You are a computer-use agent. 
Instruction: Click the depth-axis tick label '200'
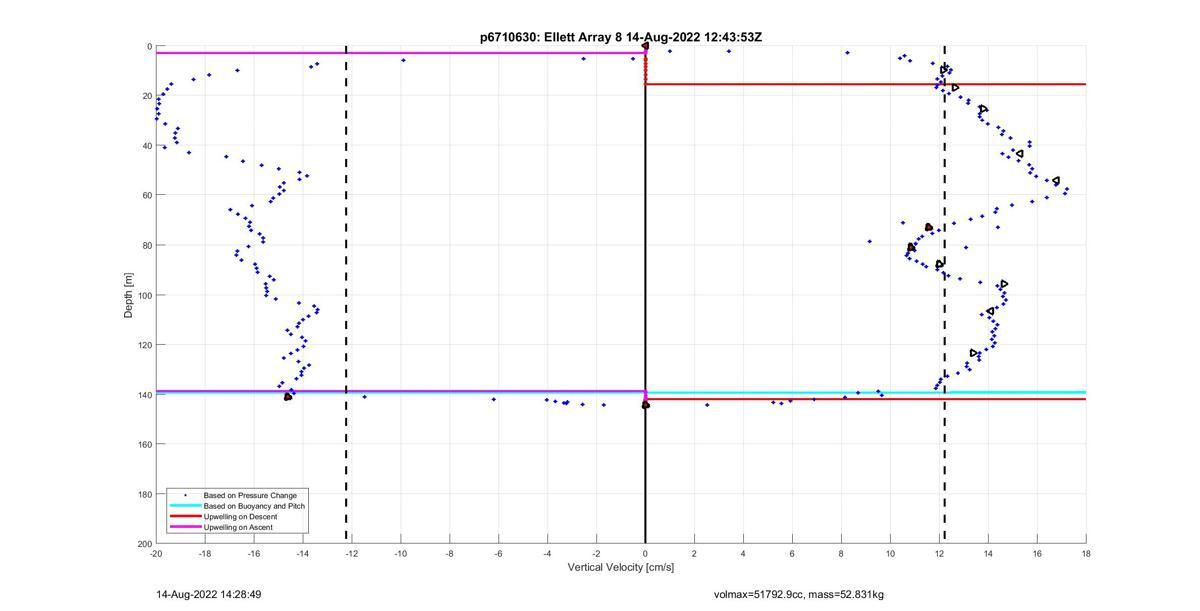pyautogui.click(x=144, y=543)
